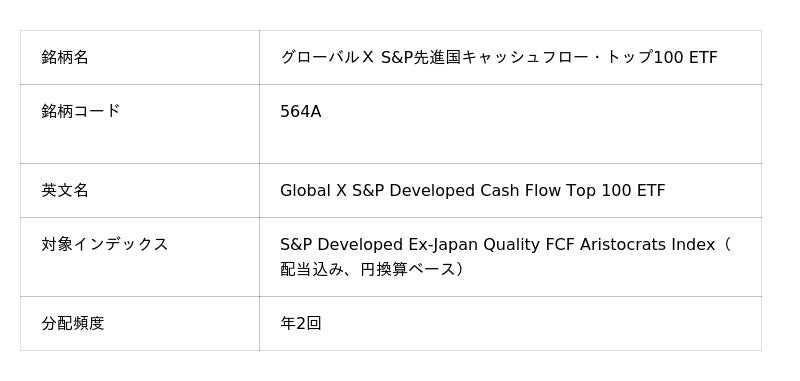Click the 銘柄コード label cell
The height and width of the screenshot is (381, 800).
tap(140, 124)
